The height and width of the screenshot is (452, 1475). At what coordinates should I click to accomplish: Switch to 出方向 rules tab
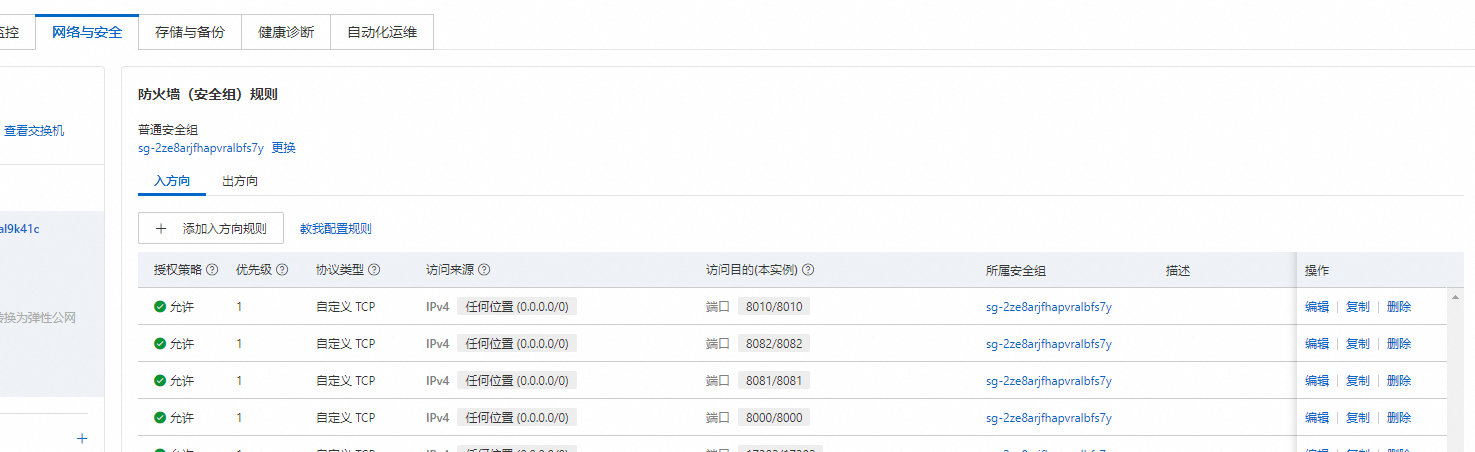(x=240, y=181)
